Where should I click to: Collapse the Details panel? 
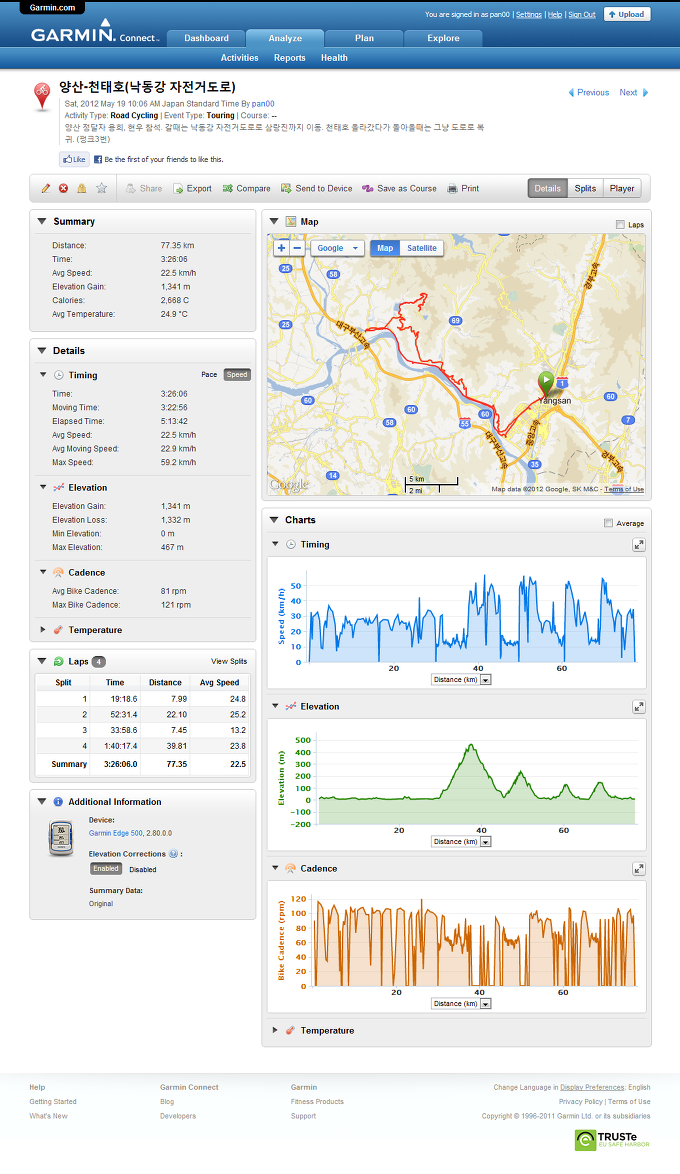coord(42,350)
